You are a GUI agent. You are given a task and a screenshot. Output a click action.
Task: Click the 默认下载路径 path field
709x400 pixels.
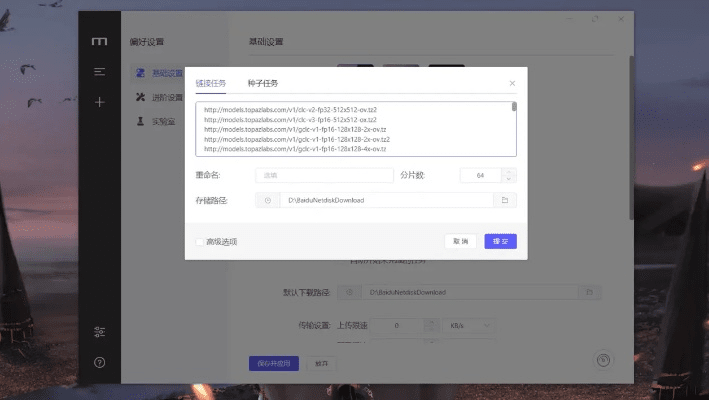(x=470, y=292)
